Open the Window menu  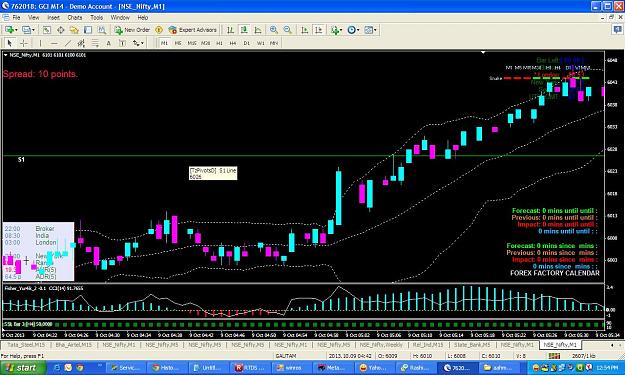point(120,18)
